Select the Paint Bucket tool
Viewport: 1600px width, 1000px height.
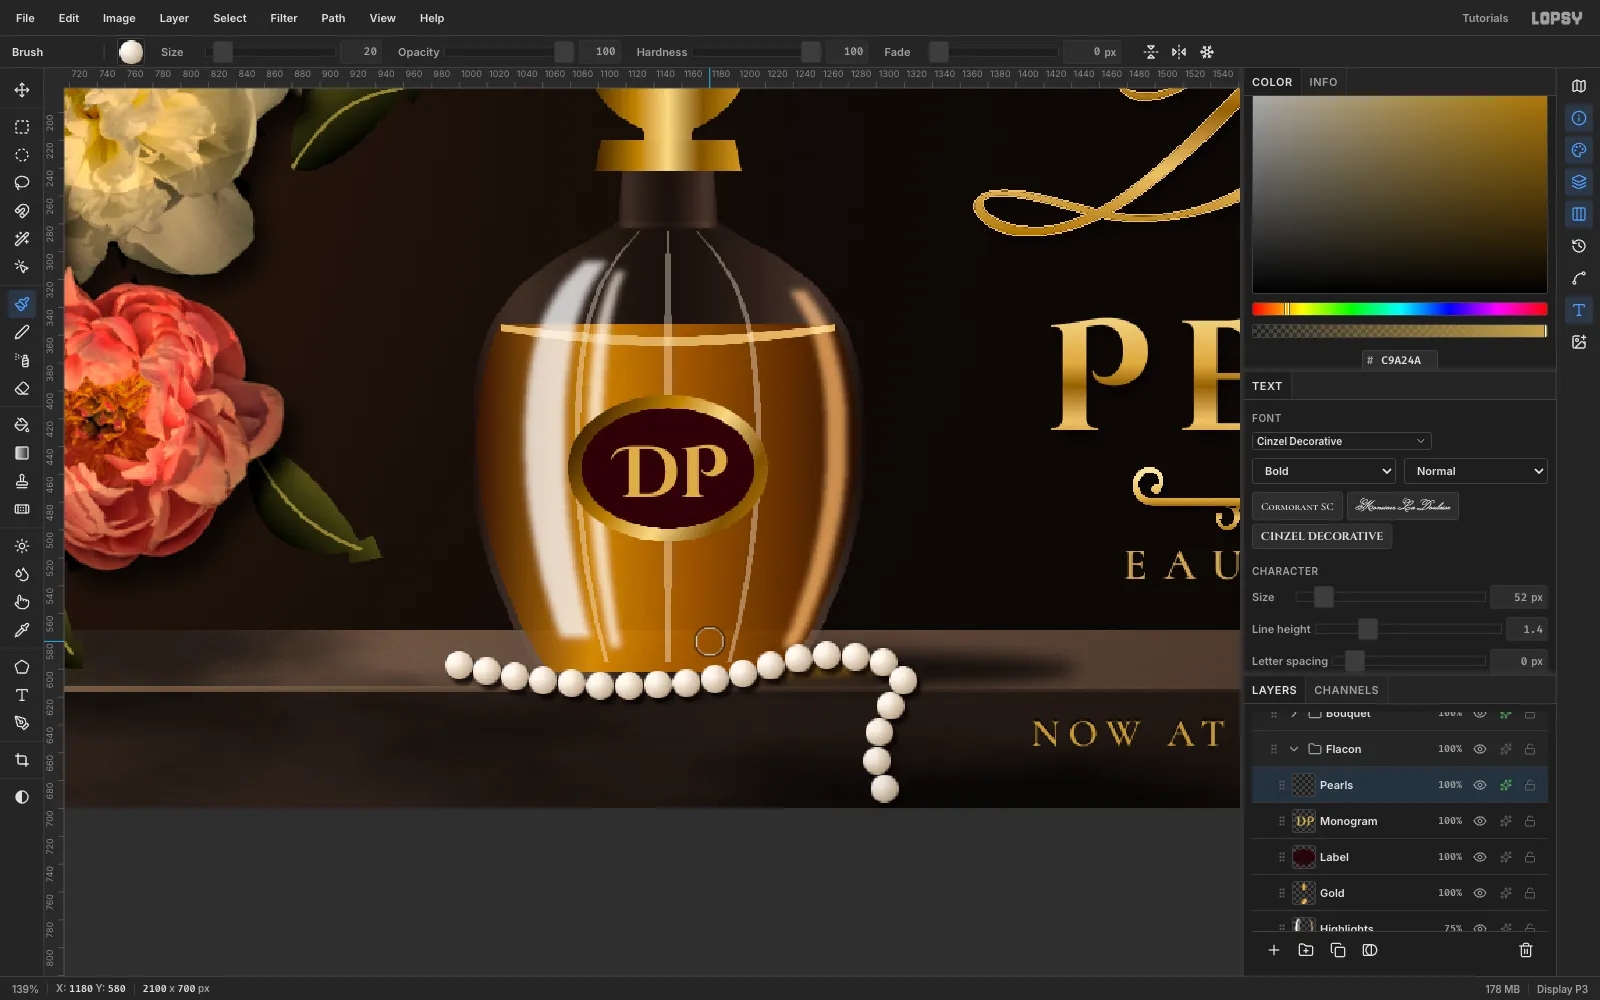[x=22, y=425]
